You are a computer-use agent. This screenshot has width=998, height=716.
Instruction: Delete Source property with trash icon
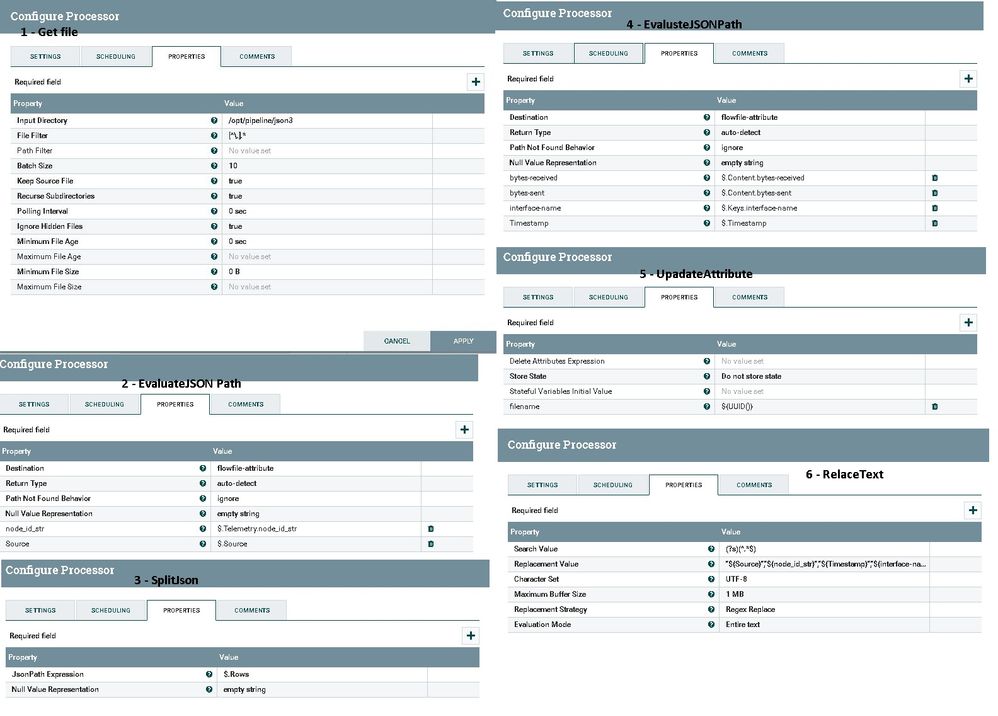431,544
